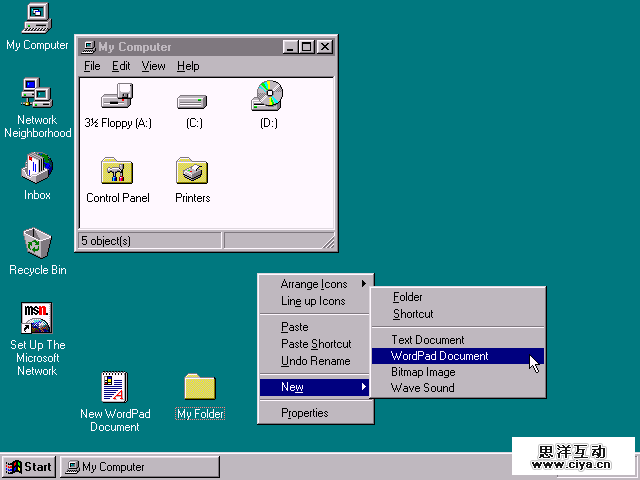The image size is (640, 480).
Task: Click the Start button
Action: [x=28, y=467]
